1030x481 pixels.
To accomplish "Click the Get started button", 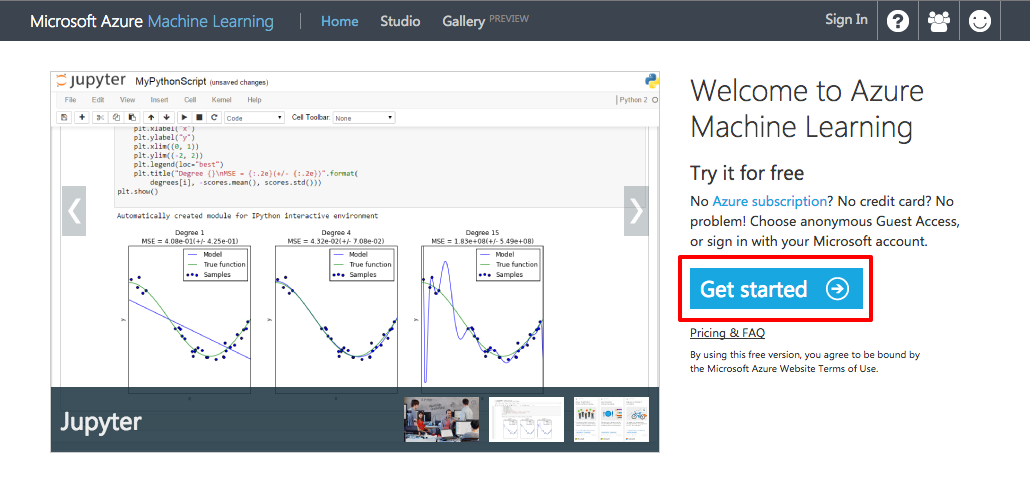I will pos(775,289).
